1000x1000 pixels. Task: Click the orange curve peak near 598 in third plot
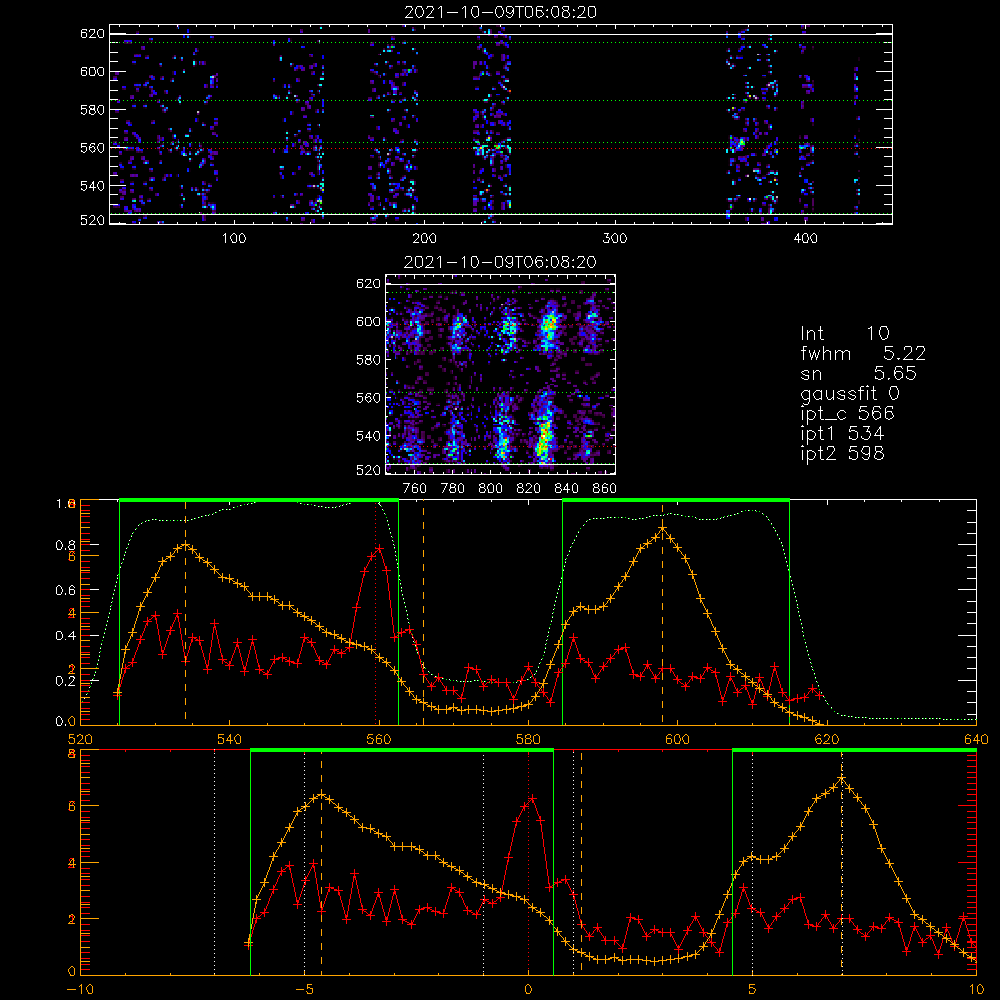point(663,528)
